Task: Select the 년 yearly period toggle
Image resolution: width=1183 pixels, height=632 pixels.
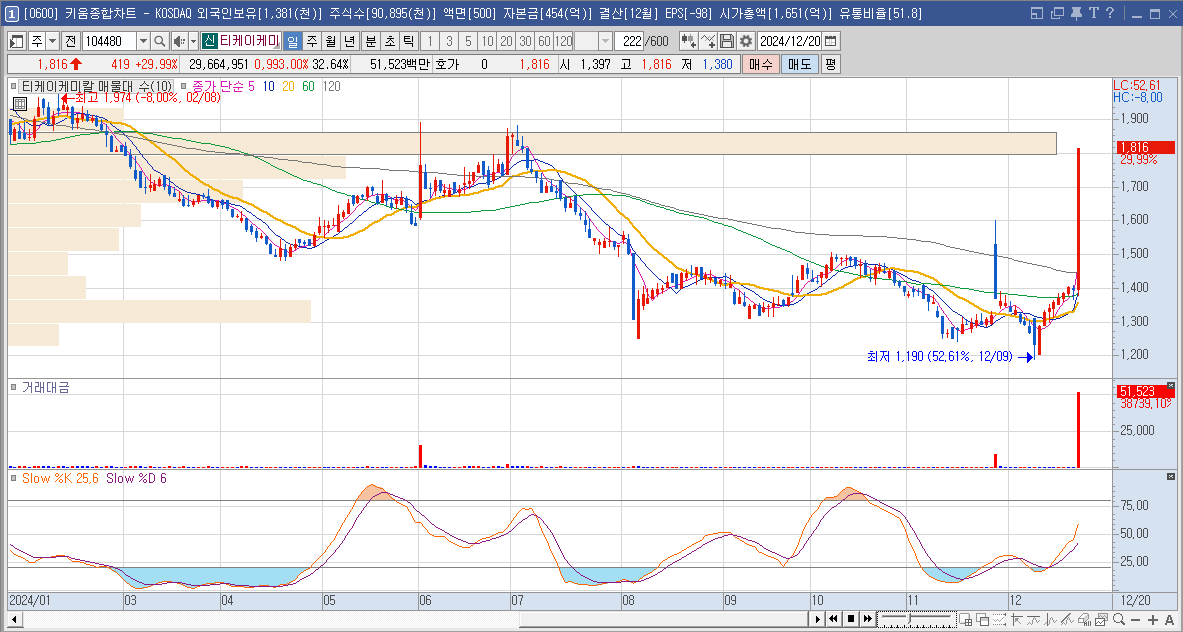Action: pyautogui.click(x=349, y=41)
